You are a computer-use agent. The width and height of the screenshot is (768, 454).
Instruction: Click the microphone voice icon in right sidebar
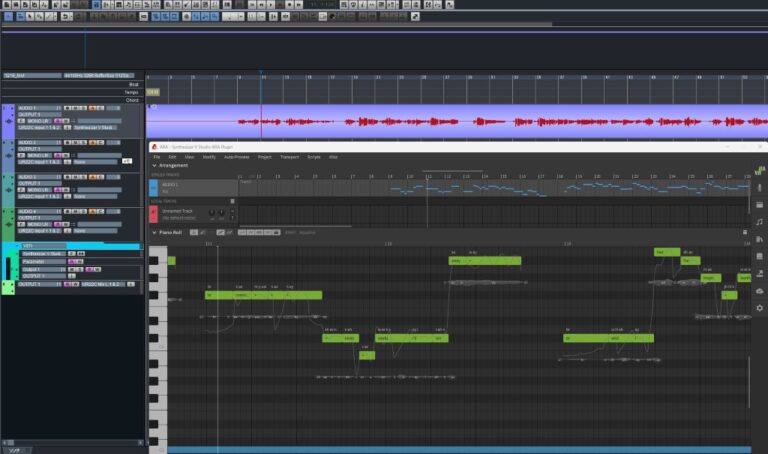point(759,188)
